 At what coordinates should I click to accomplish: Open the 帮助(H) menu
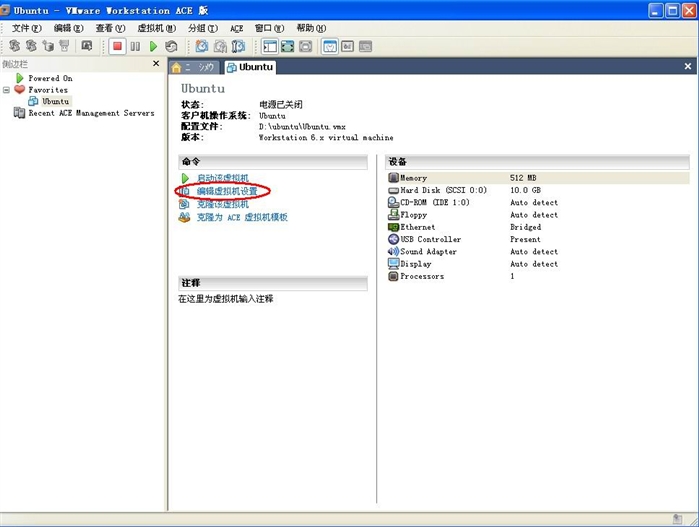coord(311,29)
